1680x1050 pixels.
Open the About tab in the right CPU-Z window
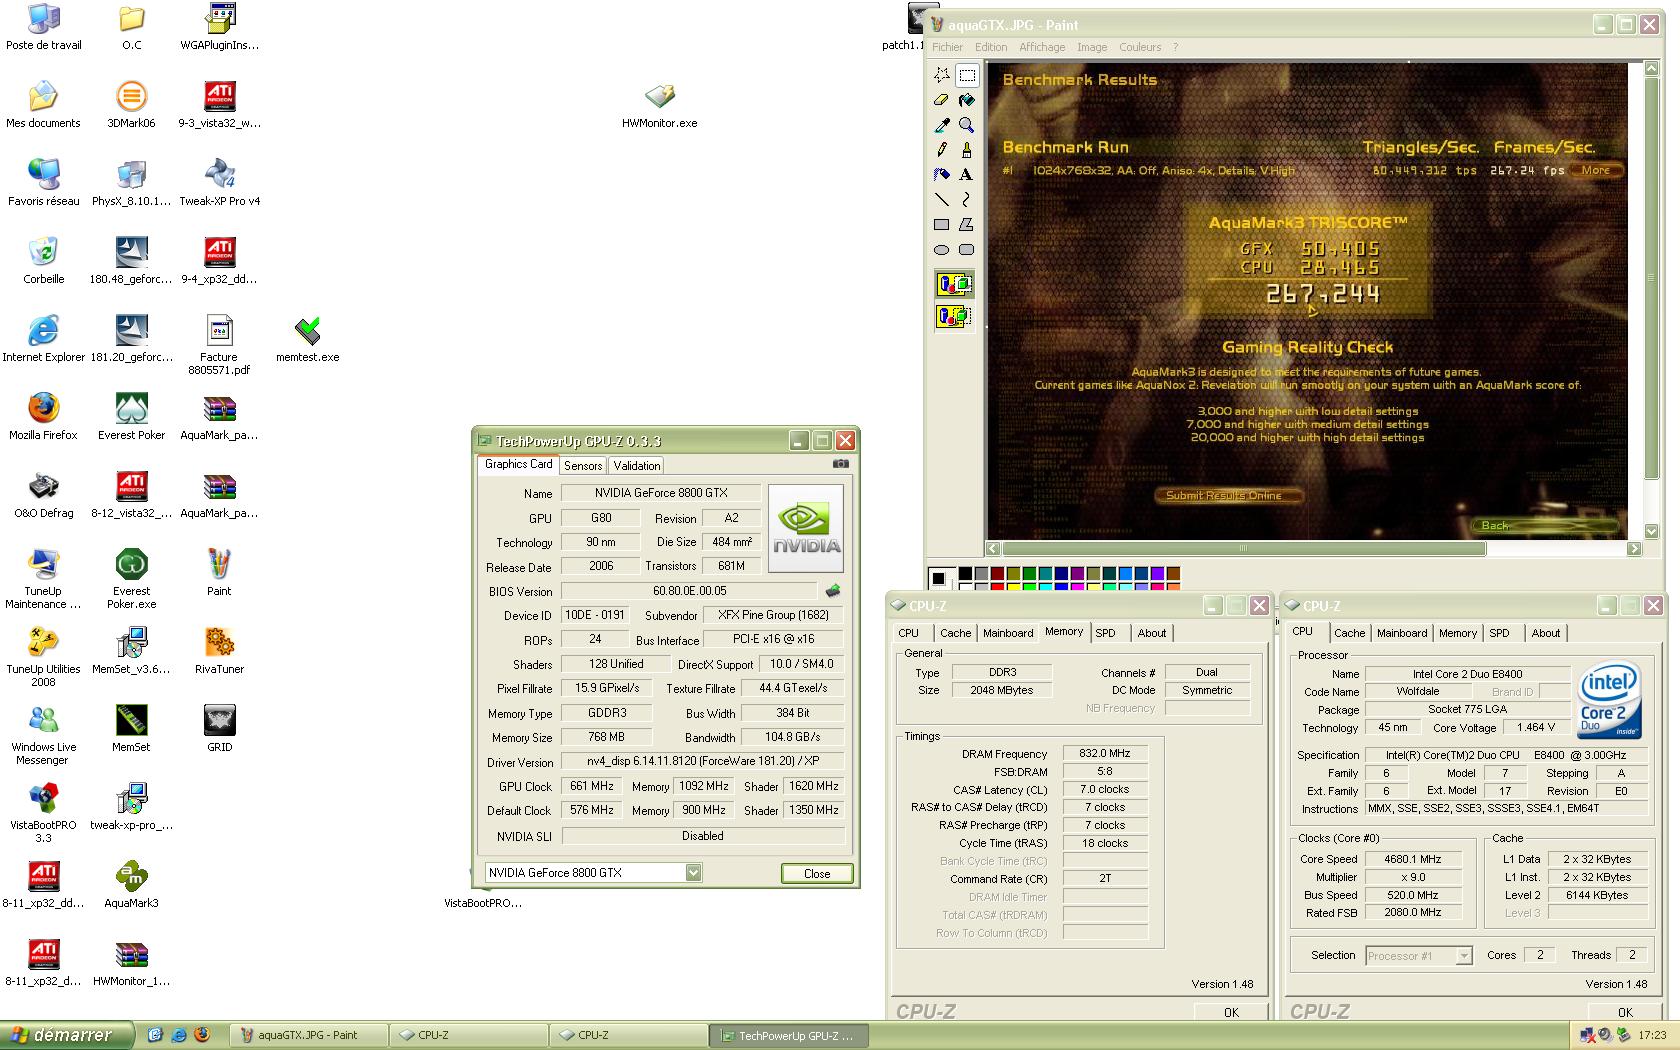(x=1546, y=633)
